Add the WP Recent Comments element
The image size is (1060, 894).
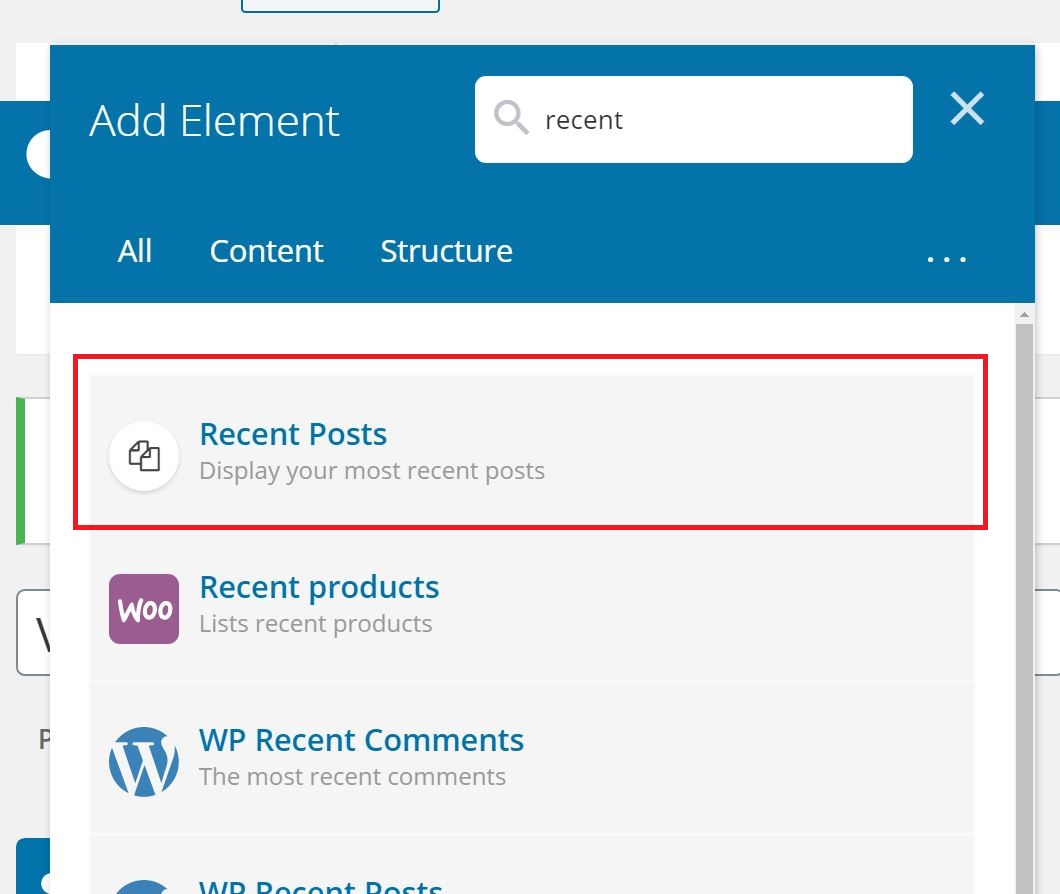pyautogui.click(x=531, y=758)
